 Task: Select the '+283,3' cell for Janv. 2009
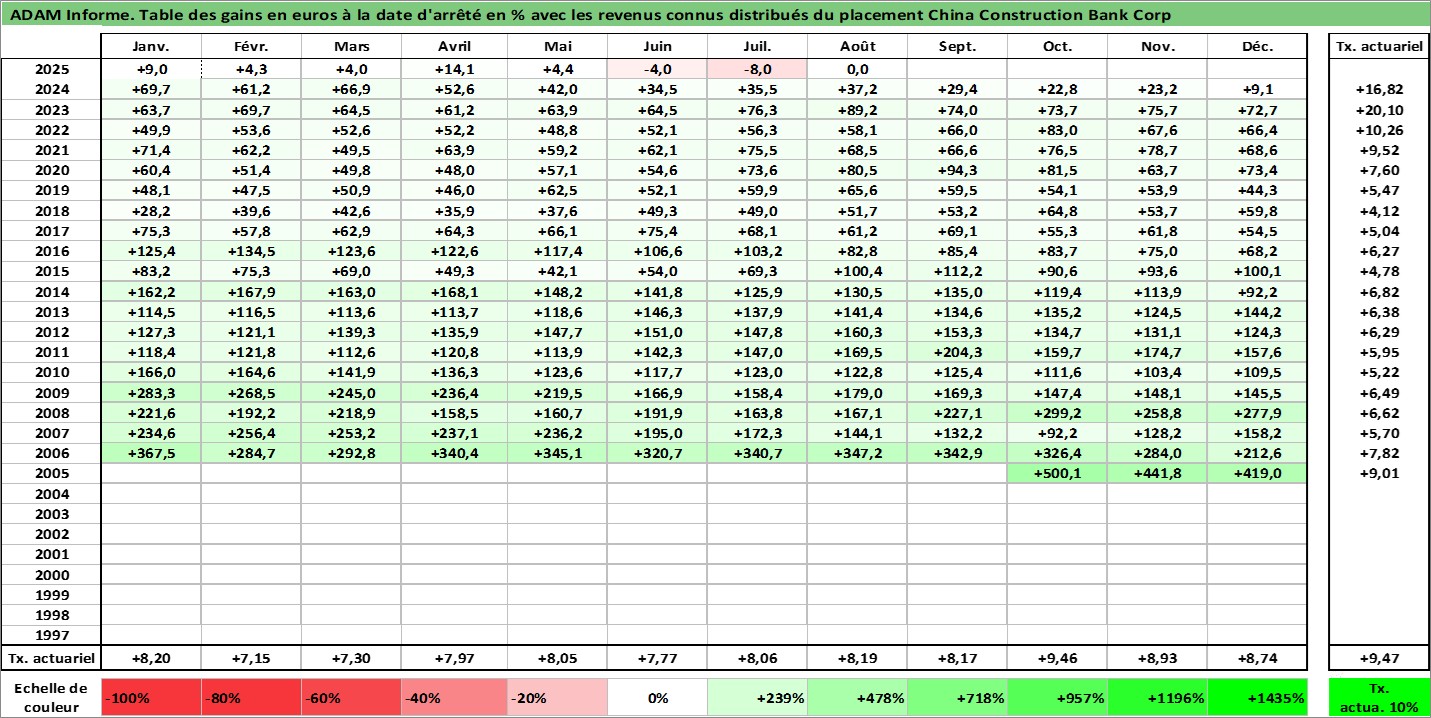(152, 392)
